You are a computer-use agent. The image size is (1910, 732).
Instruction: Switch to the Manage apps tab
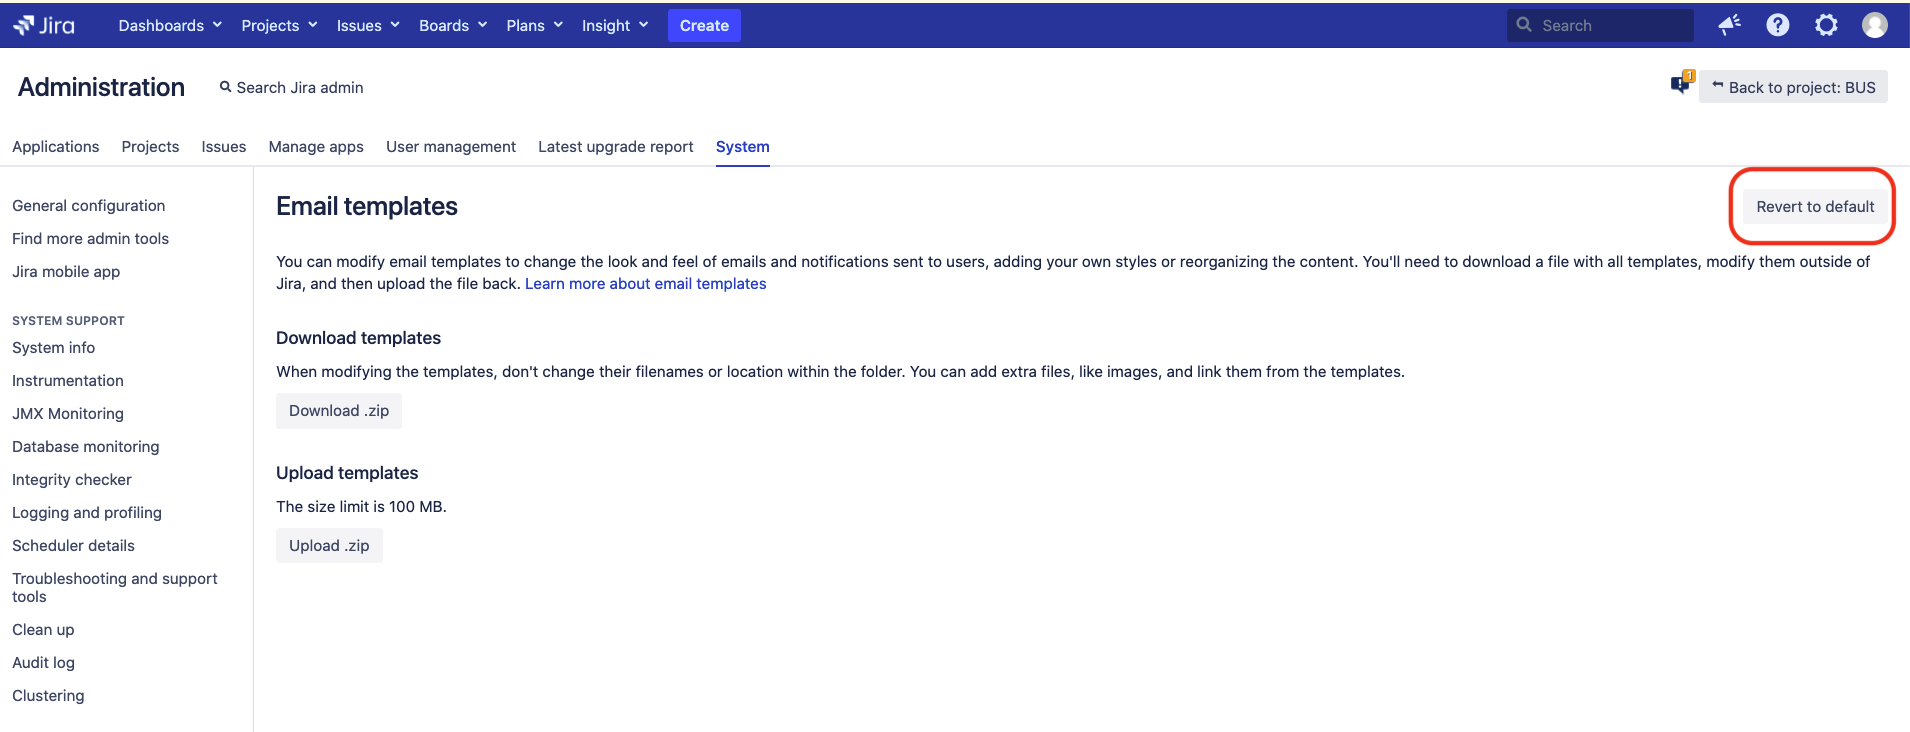(316, 146)
